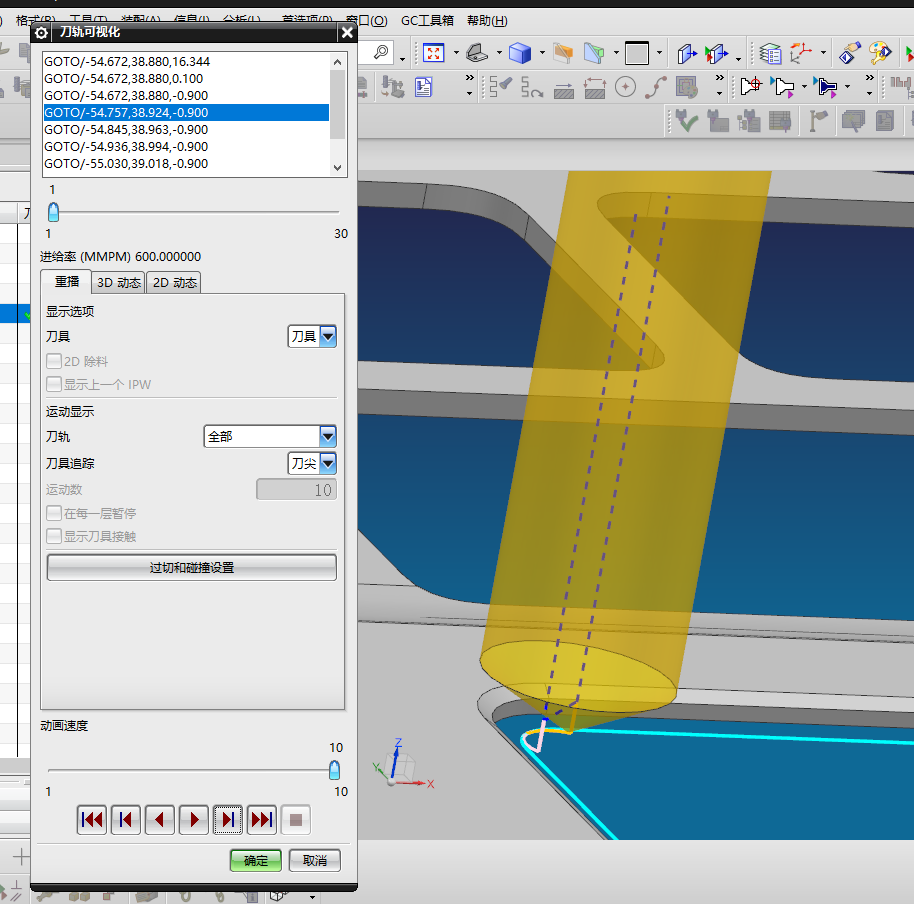Image resolution: width=914 pixels, height=904 pixels.
Task: Check the 显示刀具接触 option
Action: click(54, 537)
